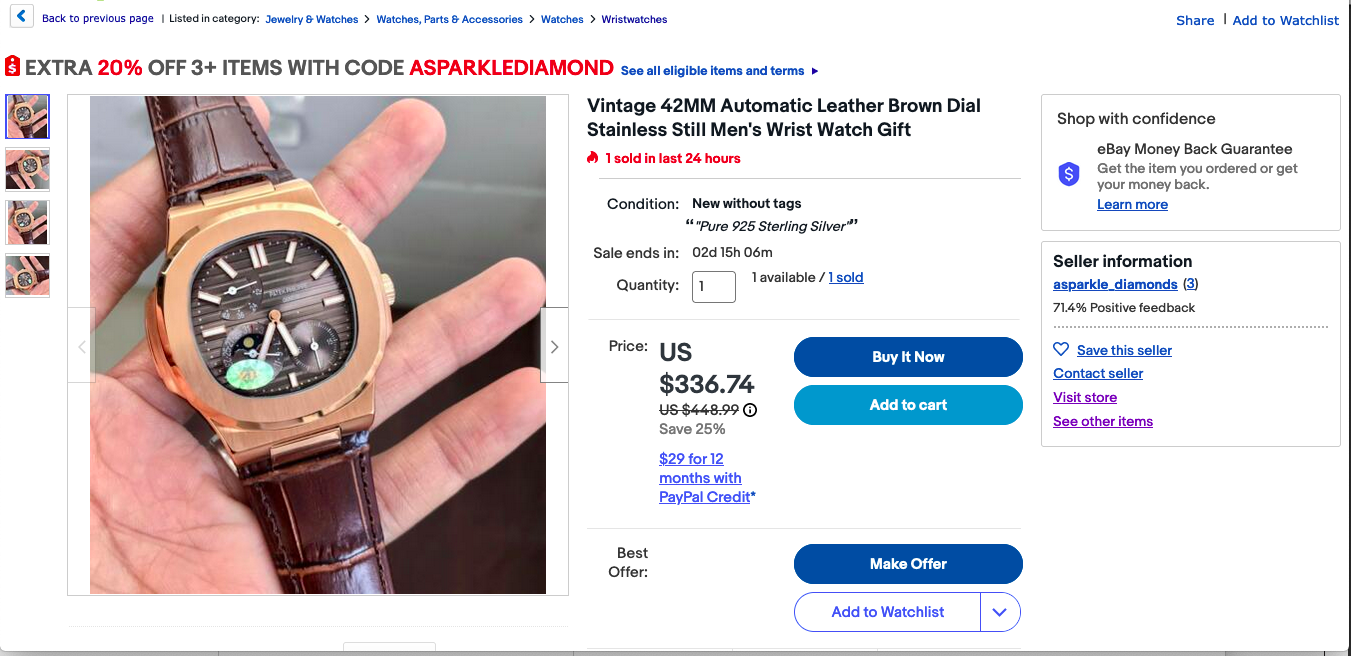Viewport: 1351px width, 656px height.
Task: Open the asparkle_diamonds seller profile link
Action: (x=1115, y=284)
